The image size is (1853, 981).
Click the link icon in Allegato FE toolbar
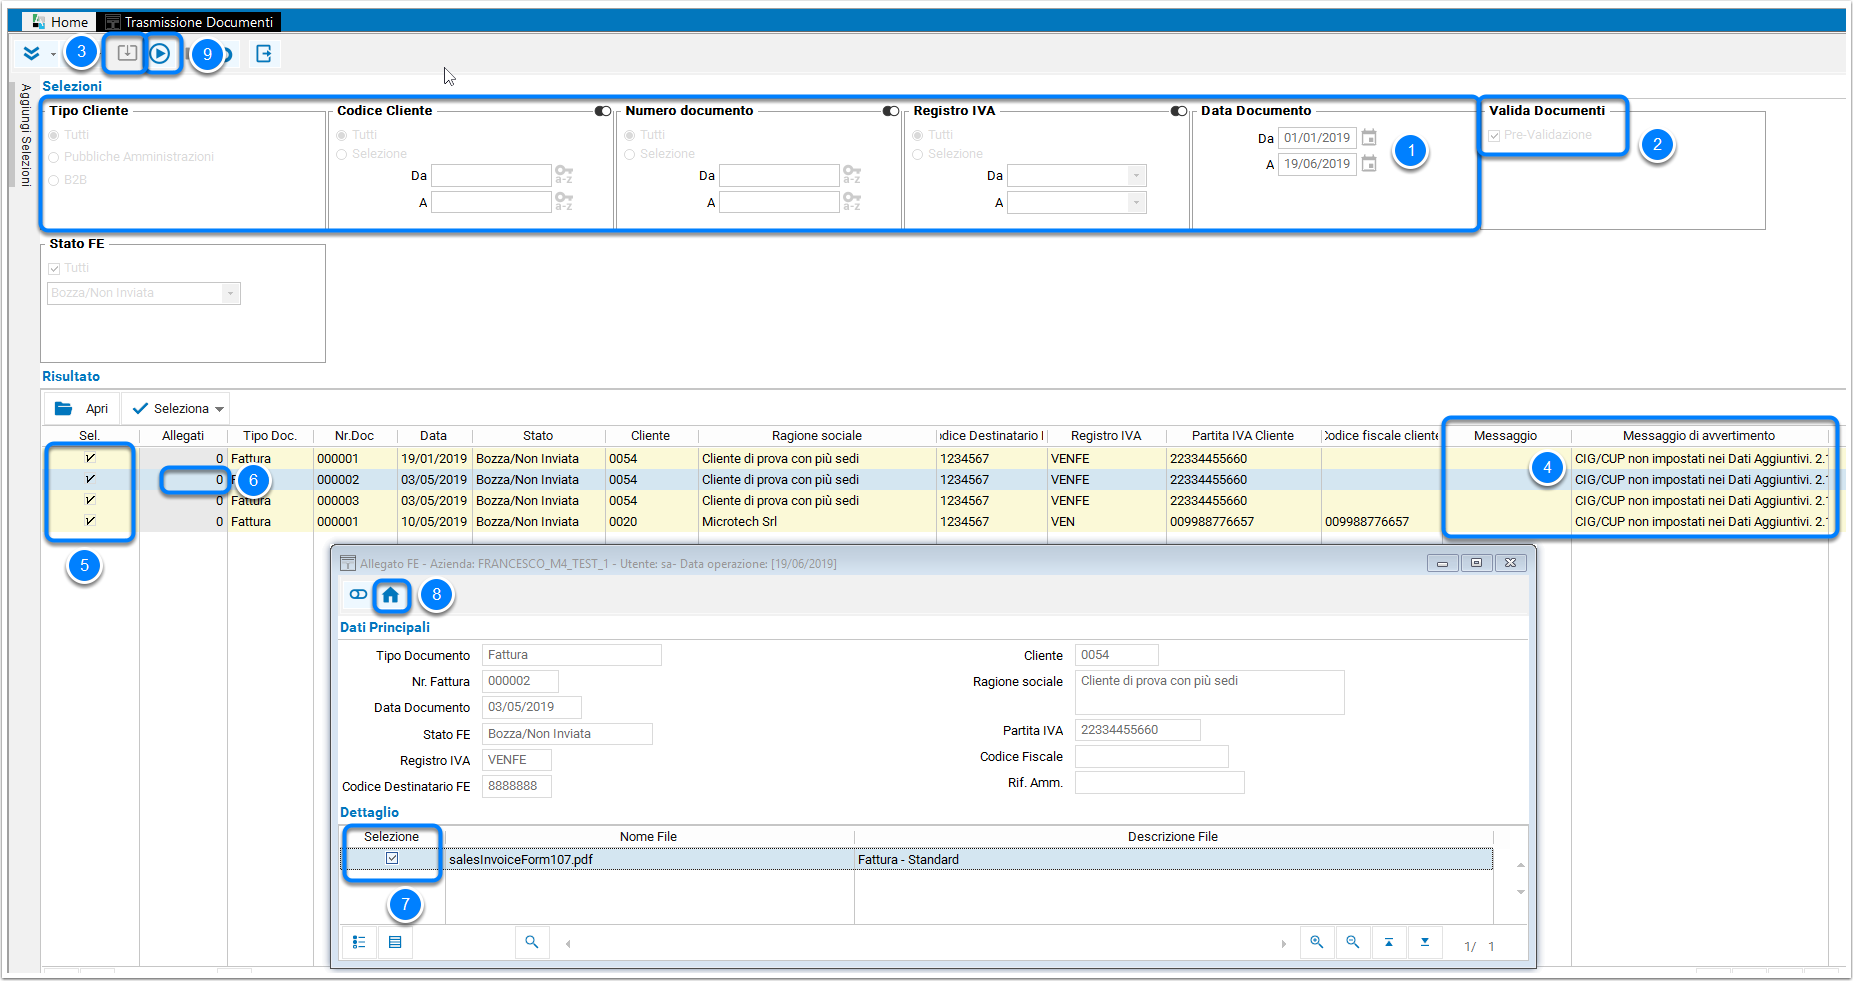[x=358, y=595]
